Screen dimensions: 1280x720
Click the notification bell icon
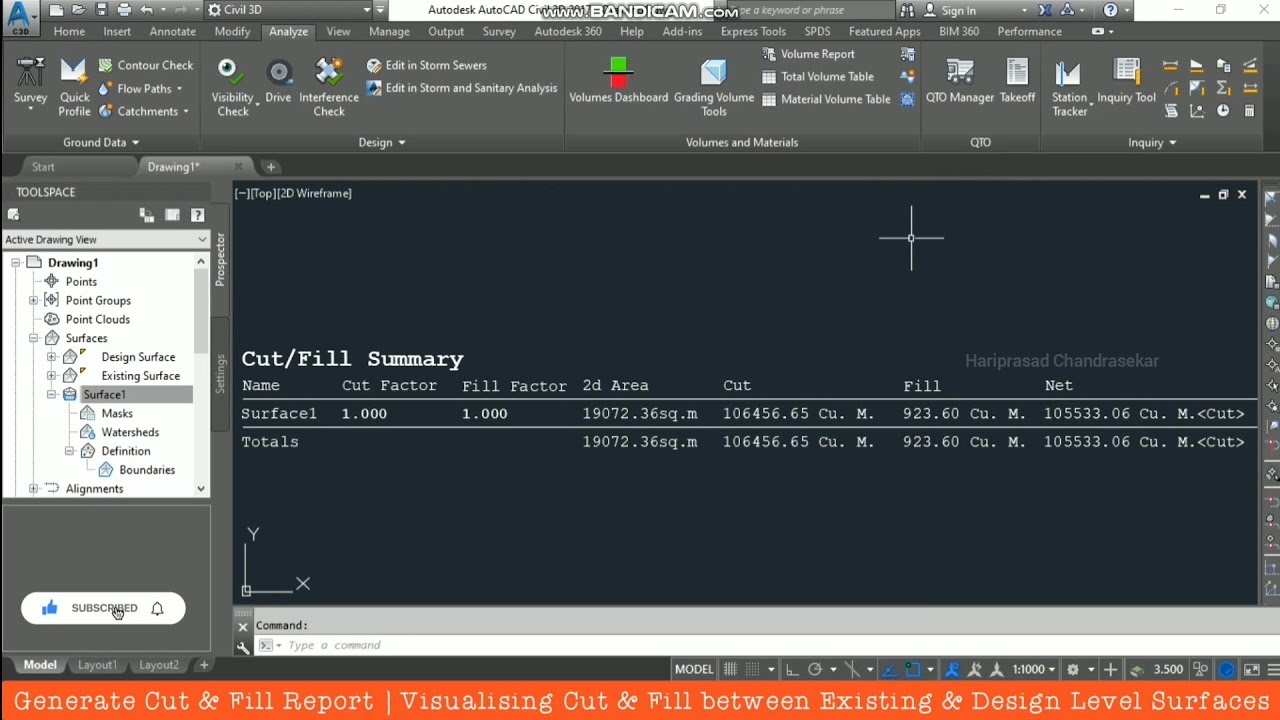(x=157, y=608)
